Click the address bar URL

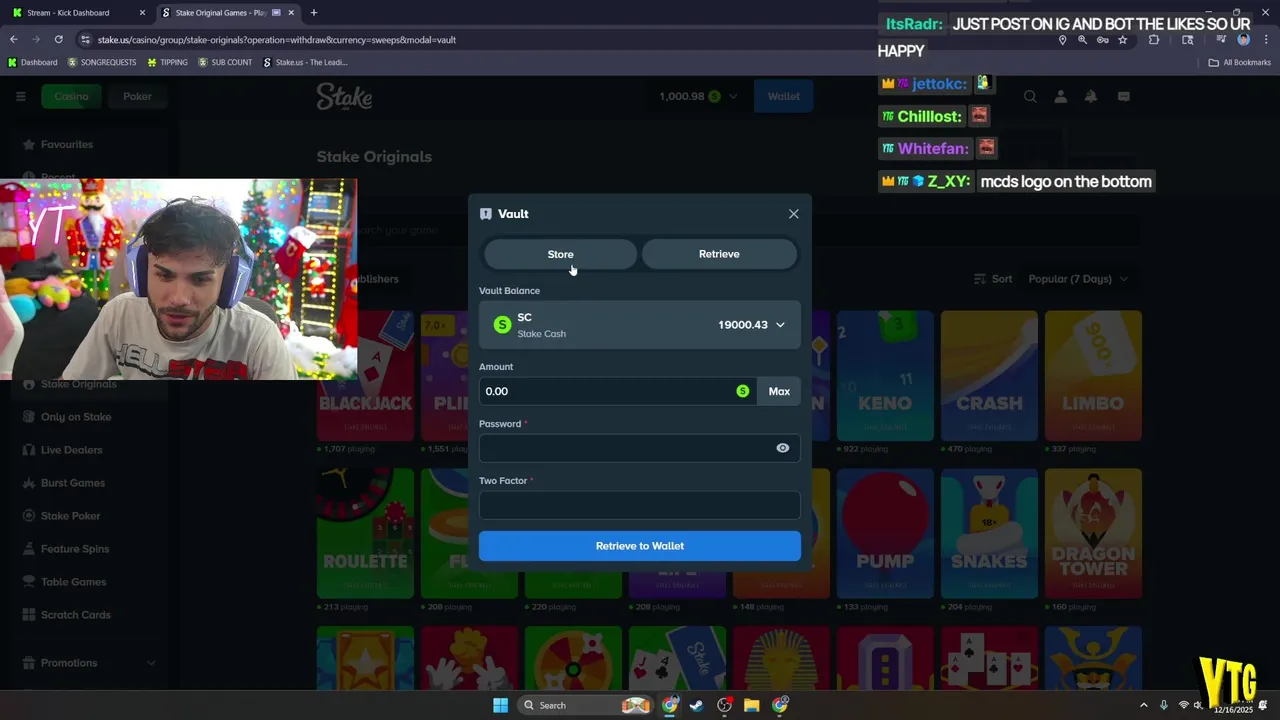277,40
